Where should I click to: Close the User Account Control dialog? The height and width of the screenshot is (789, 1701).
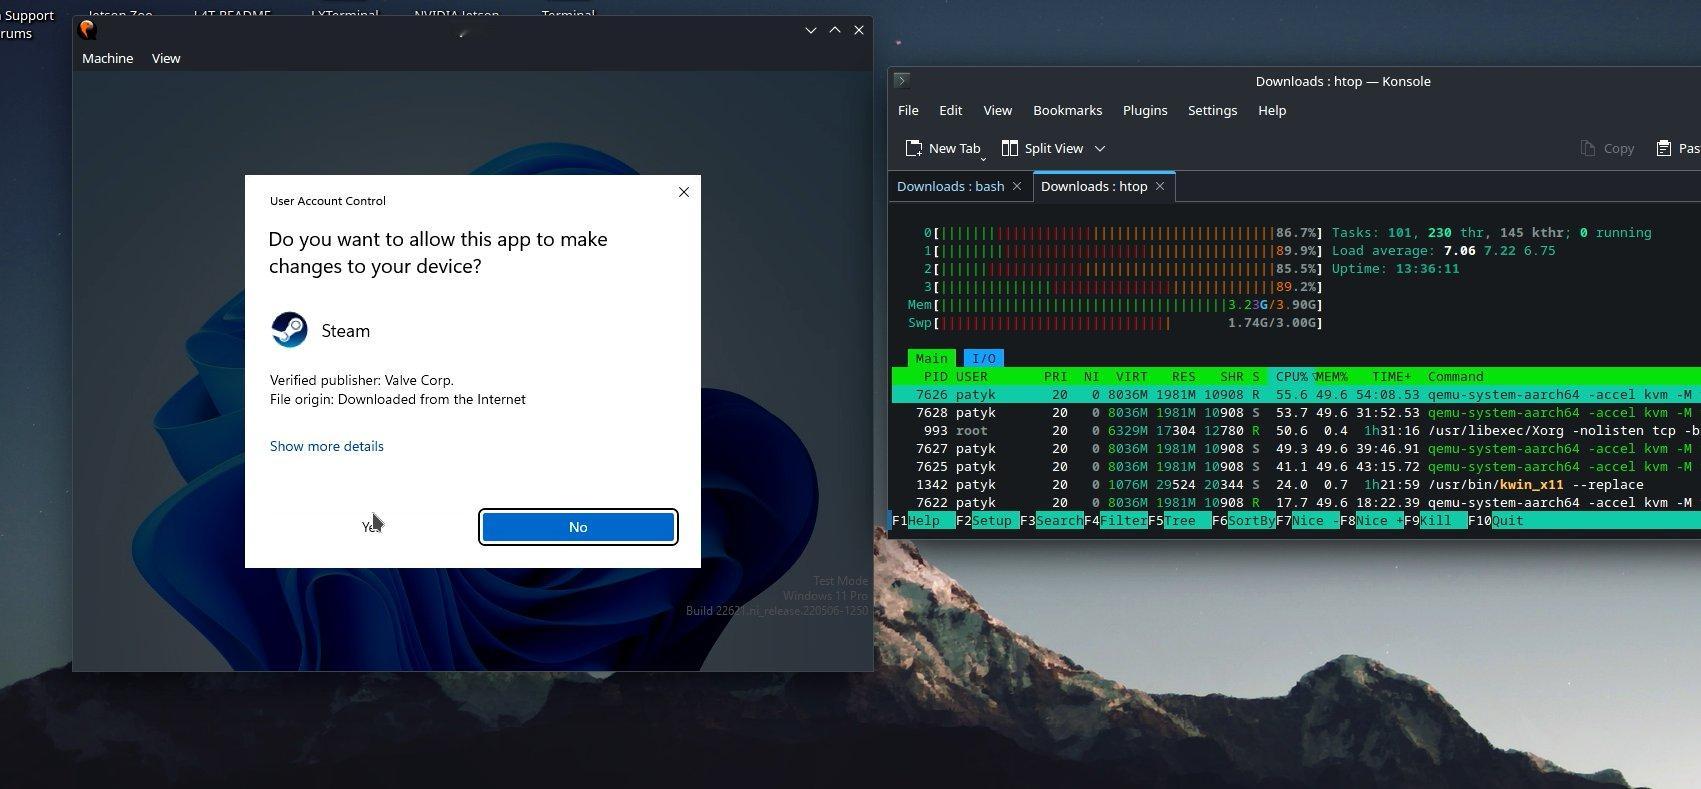tap(684, 192)
